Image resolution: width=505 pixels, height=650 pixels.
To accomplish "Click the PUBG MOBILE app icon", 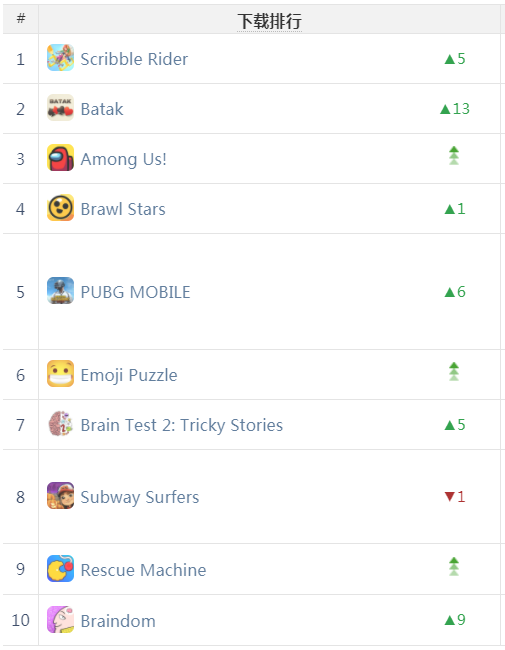I will tap(61, 291).
